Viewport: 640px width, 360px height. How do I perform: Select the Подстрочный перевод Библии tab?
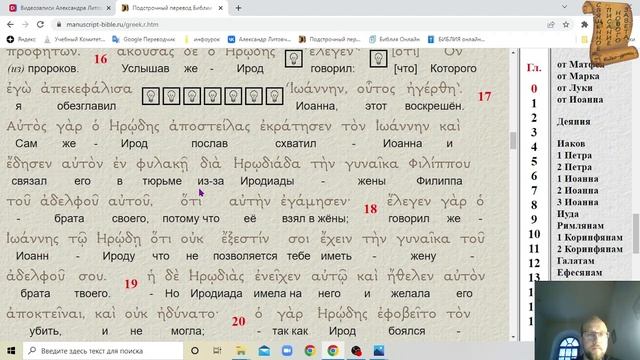(x=171, y=8)
